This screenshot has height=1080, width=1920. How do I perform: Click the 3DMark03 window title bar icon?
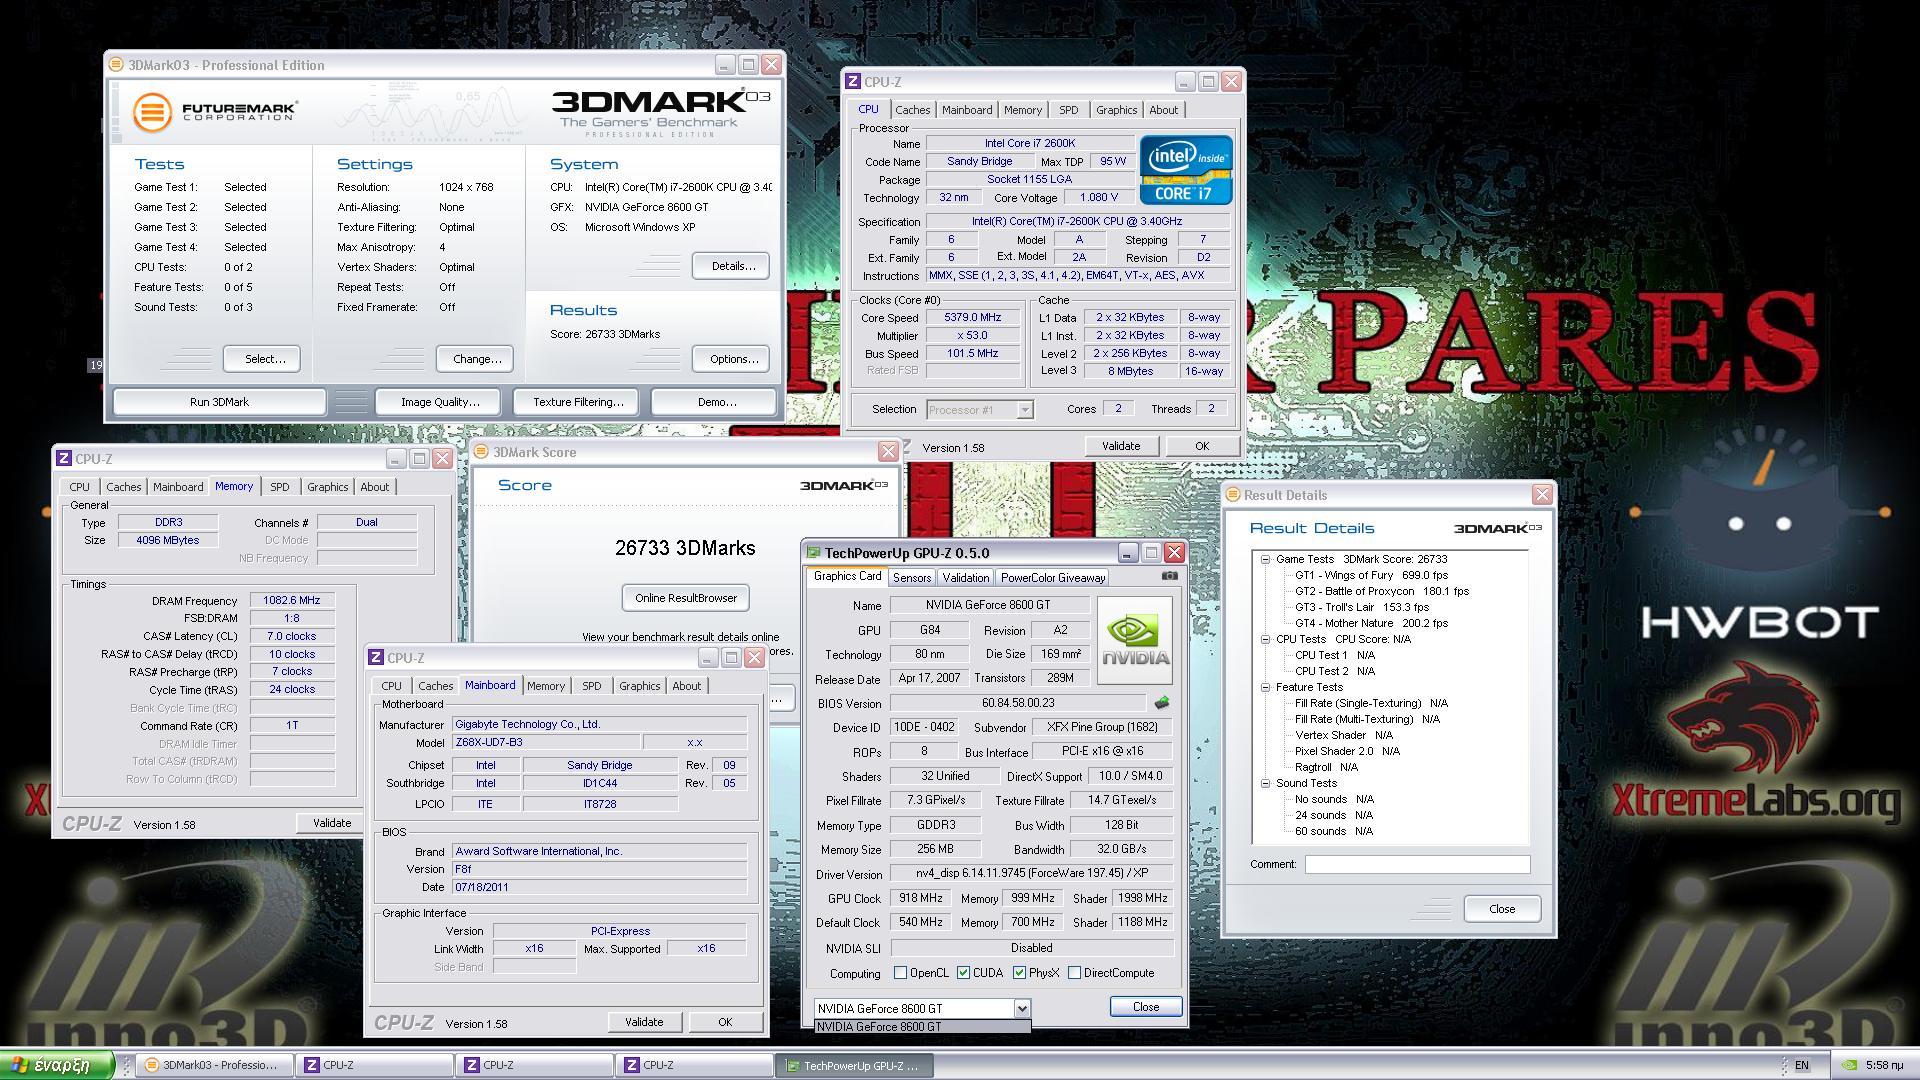click(x=117, y=65)
